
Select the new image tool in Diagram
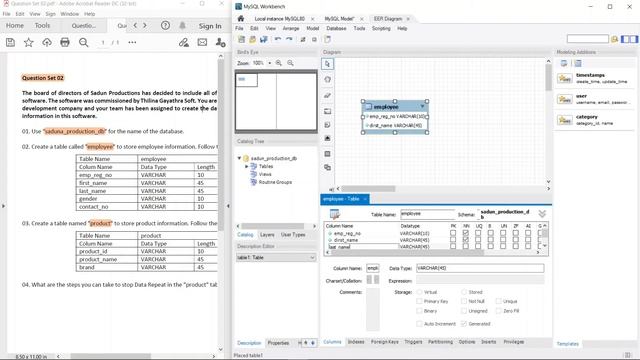[x=327, y=139]
